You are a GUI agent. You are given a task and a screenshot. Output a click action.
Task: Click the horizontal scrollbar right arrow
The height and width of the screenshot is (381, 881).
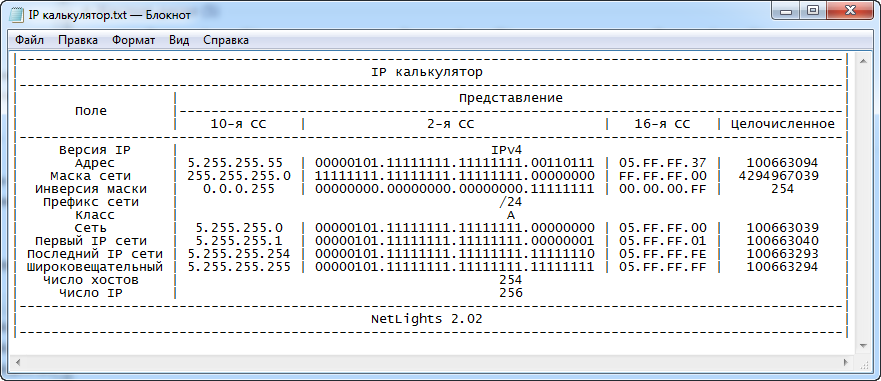pyautogui.click(x=846, y=362)
